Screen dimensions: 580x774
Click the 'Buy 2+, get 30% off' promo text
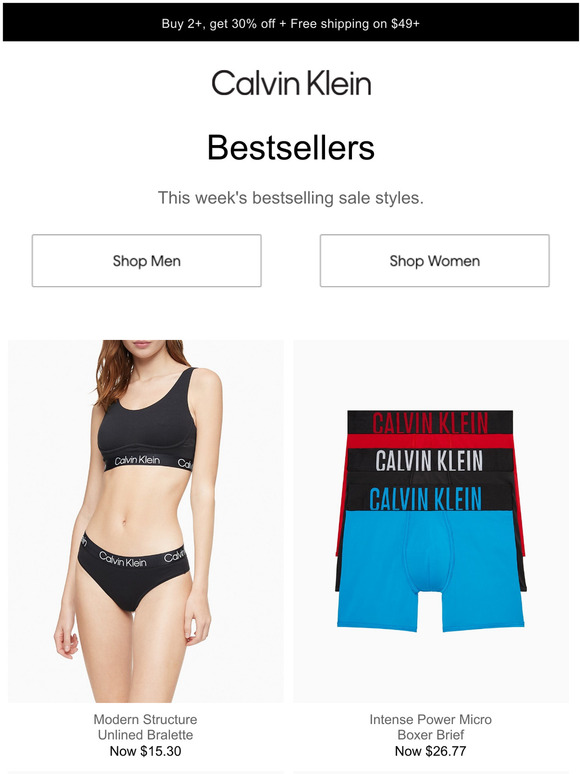218,24
